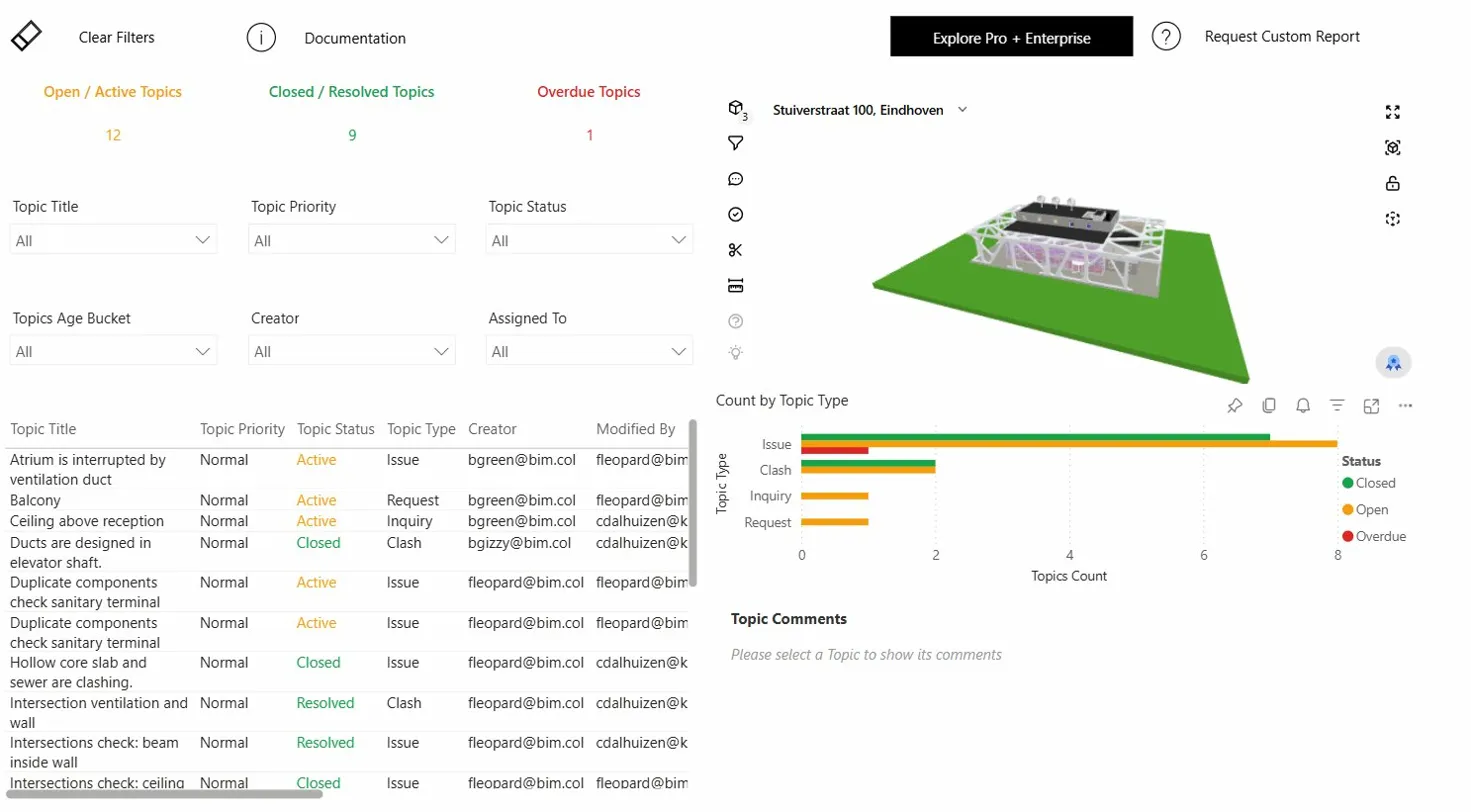
Task: Switch to Closed / Resolved Topics
Action: [352, 91]
